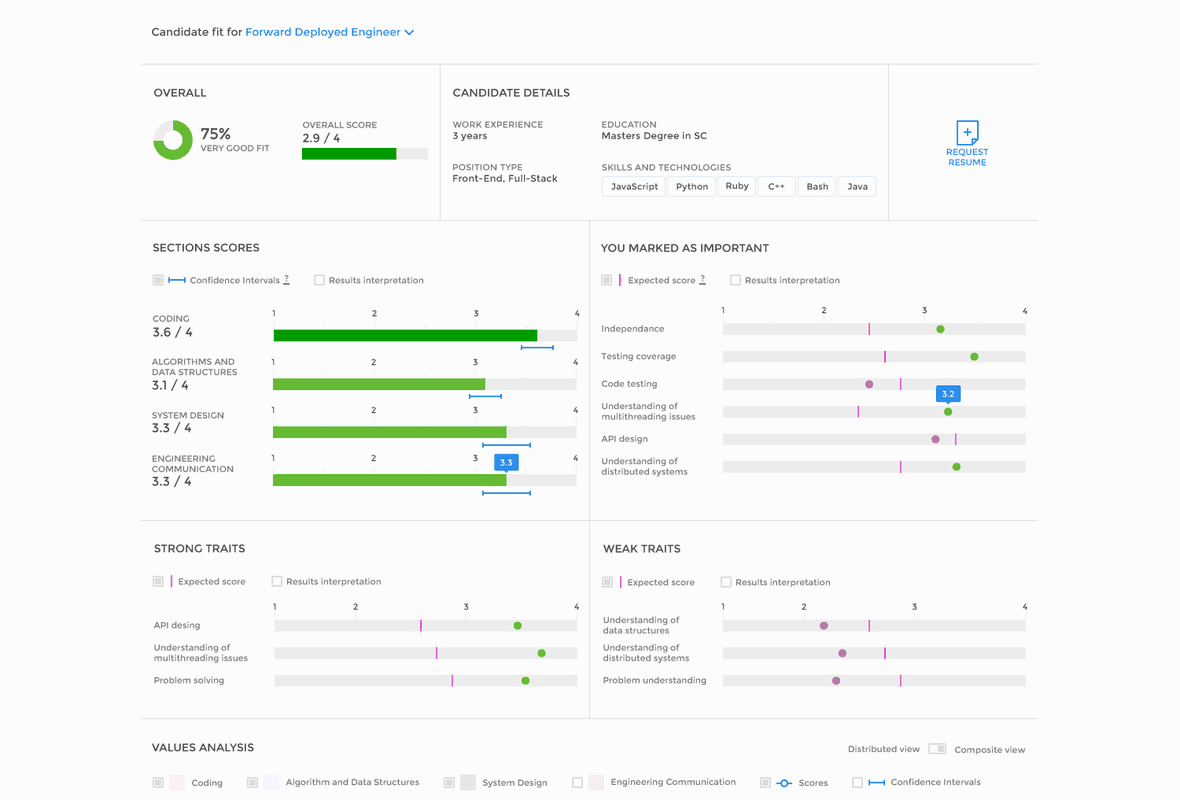Enable Engineering Communication checkbox in Values Analysis

[577, 783]
